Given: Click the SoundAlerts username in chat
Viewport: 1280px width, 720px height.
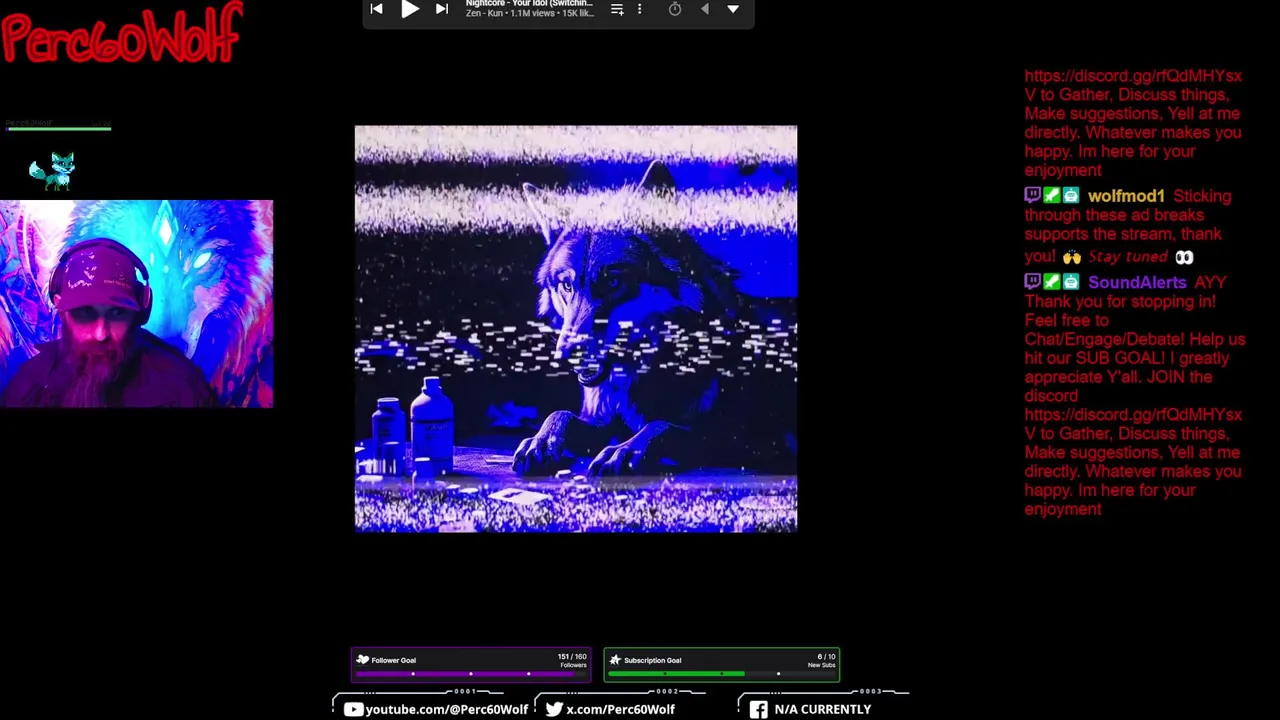Looking at the screenshot, I should (x=1137, y=283).
